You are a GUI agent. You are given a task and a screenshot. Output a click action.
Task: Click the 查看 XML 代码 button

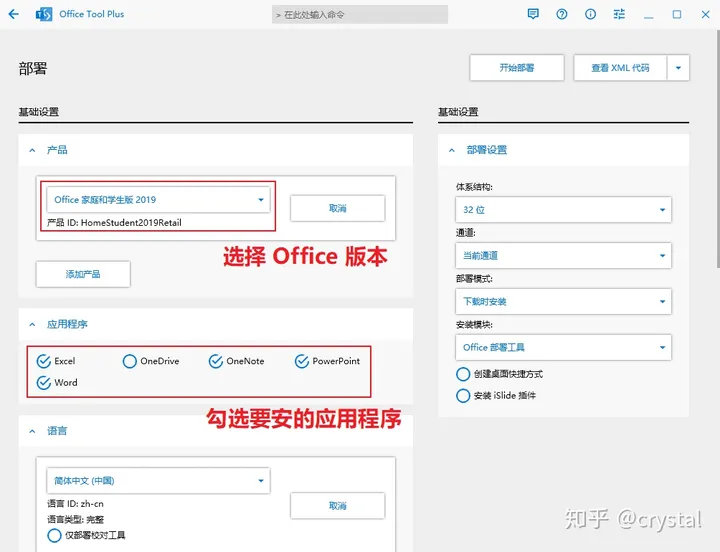(x=620, y=68)
